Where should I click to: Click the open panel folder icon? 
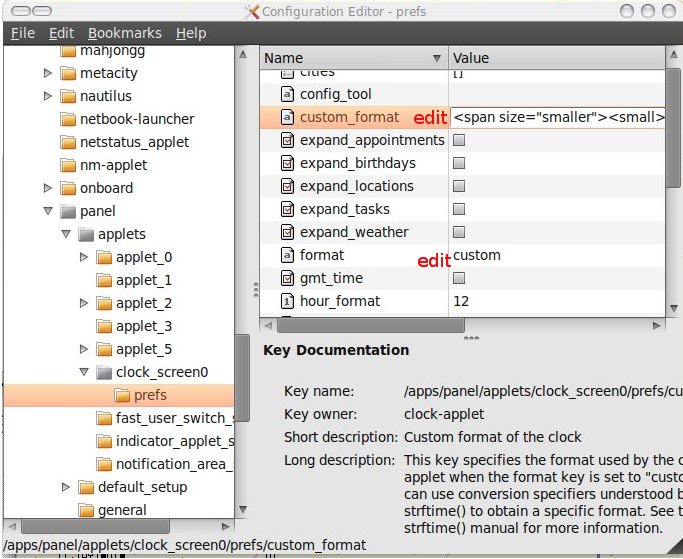tap(68, 211)
